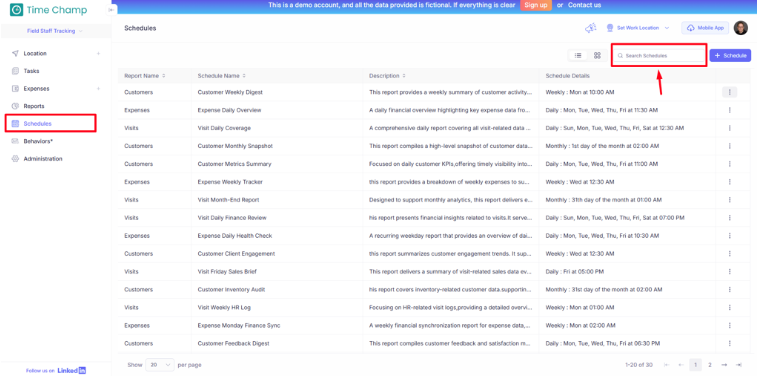
Task: Open actions menu for Expense Daily Overview
Action: point(729,110)
